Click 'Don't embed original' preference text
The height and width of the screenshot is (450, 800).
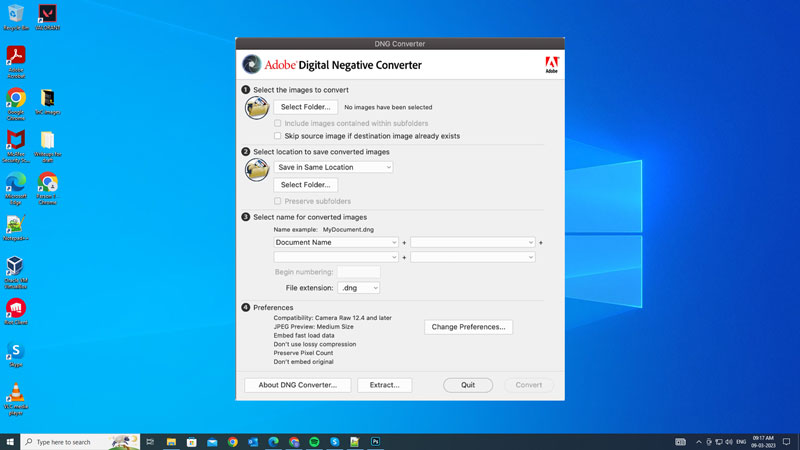tap(304, 362)
